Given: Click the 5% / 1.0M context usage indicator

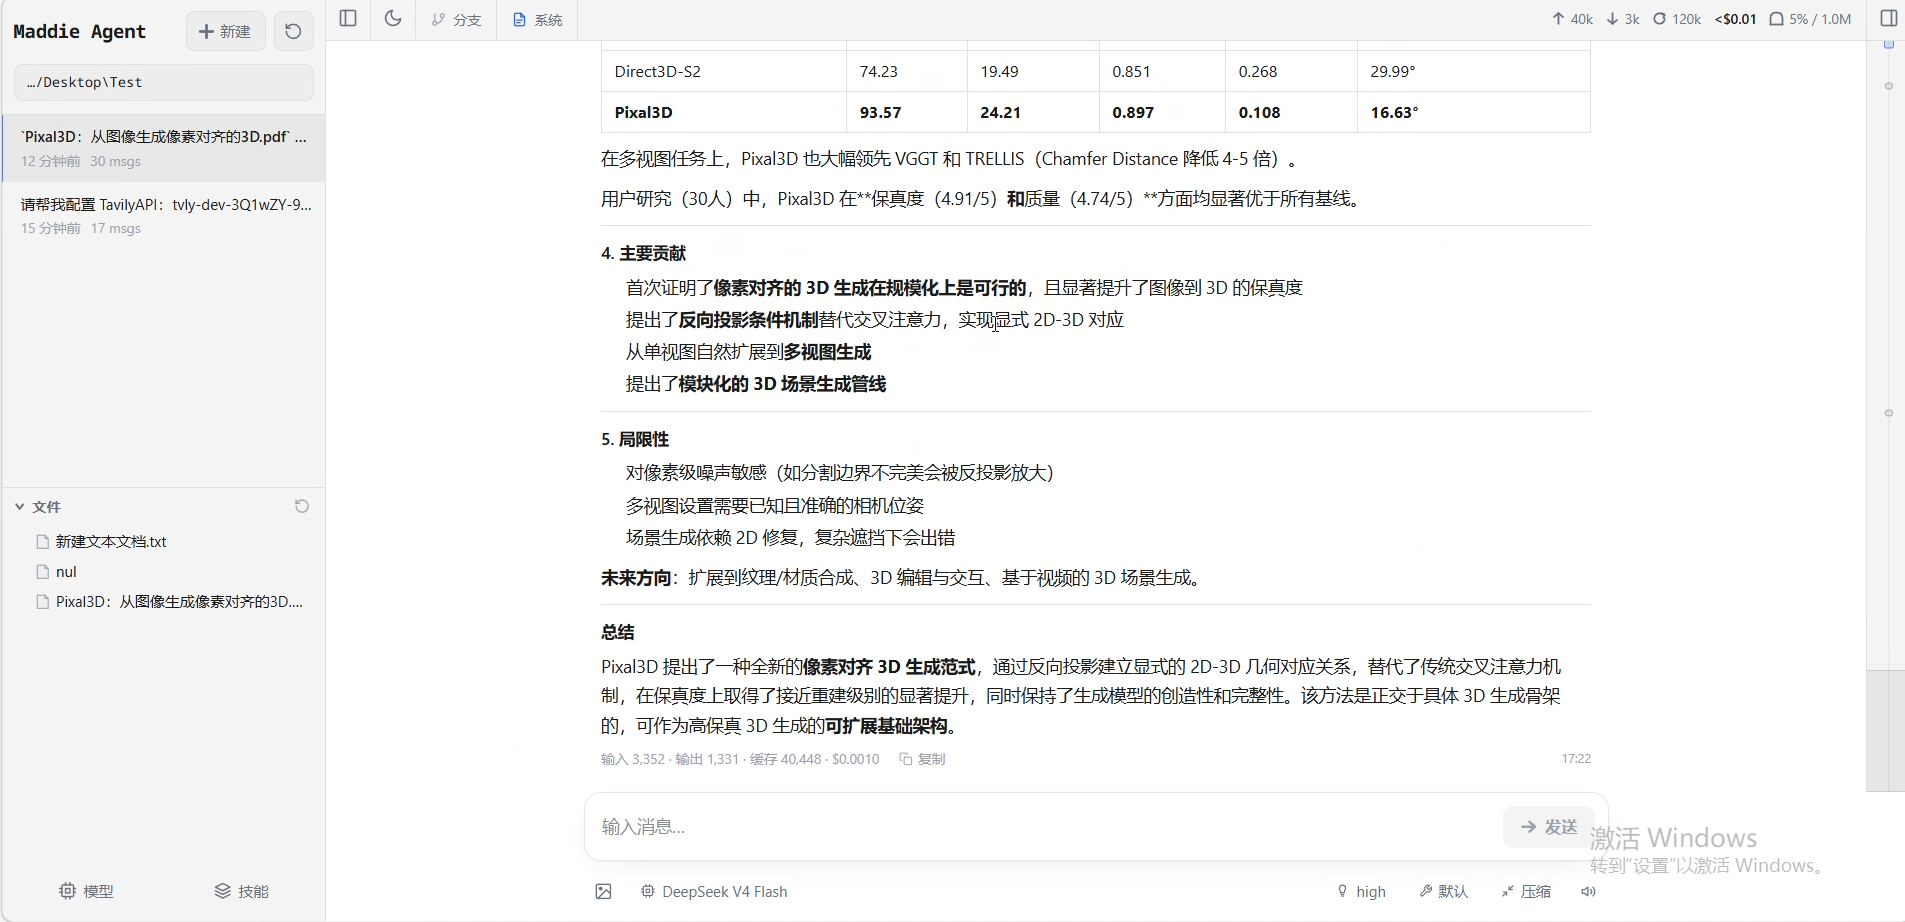Looking at the screenshot, I should click(x=1810, y=19).
